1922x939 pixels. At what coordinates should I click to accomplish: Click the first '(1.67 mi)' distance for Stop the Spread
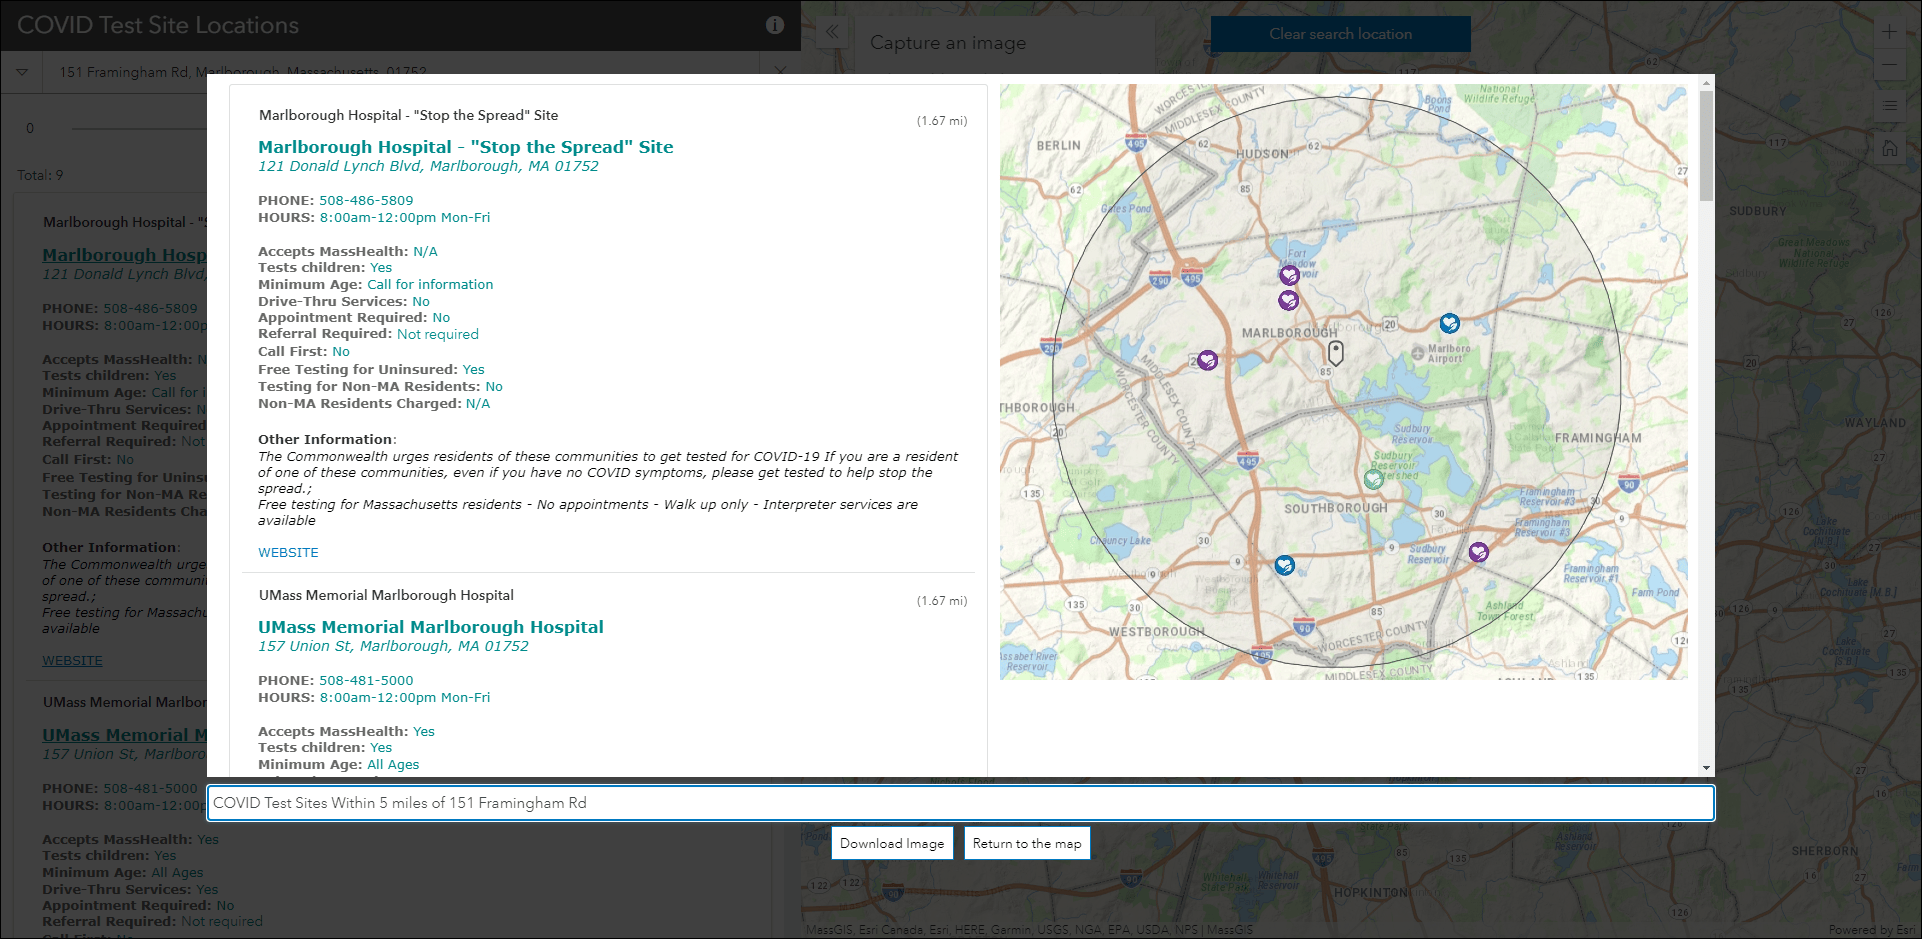point(942,121)
